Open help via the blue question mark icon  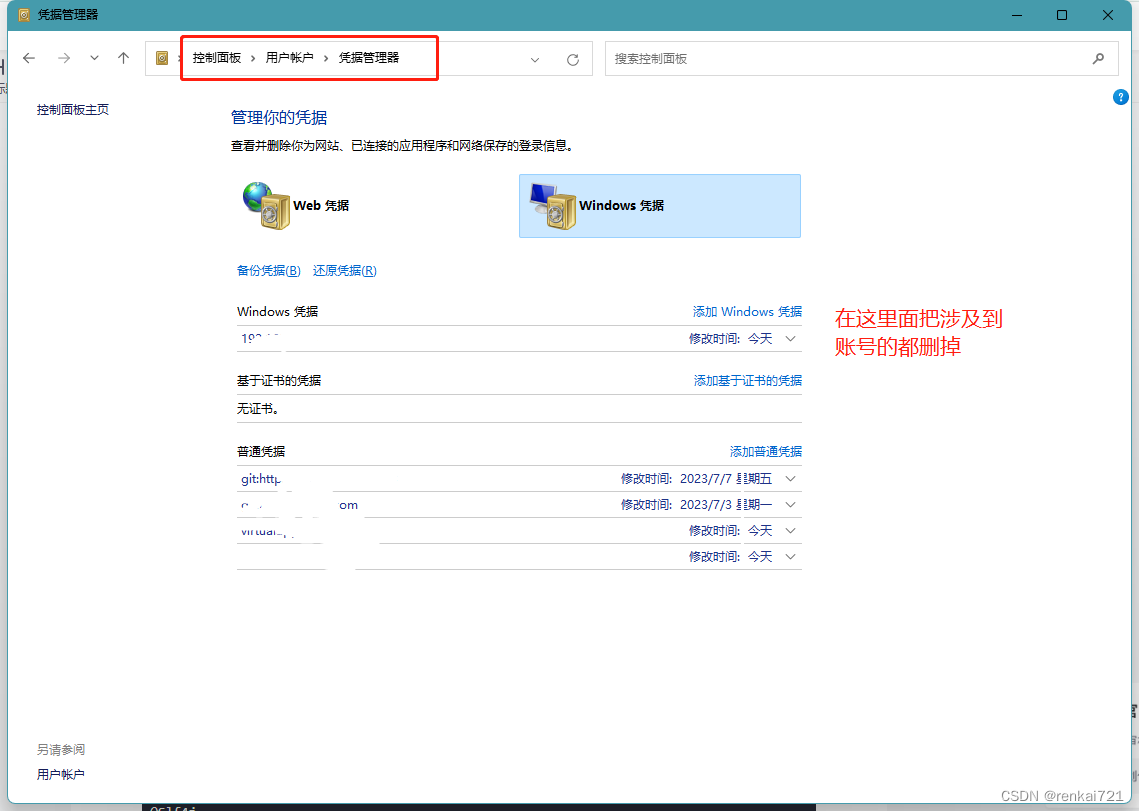(1120, 97)
